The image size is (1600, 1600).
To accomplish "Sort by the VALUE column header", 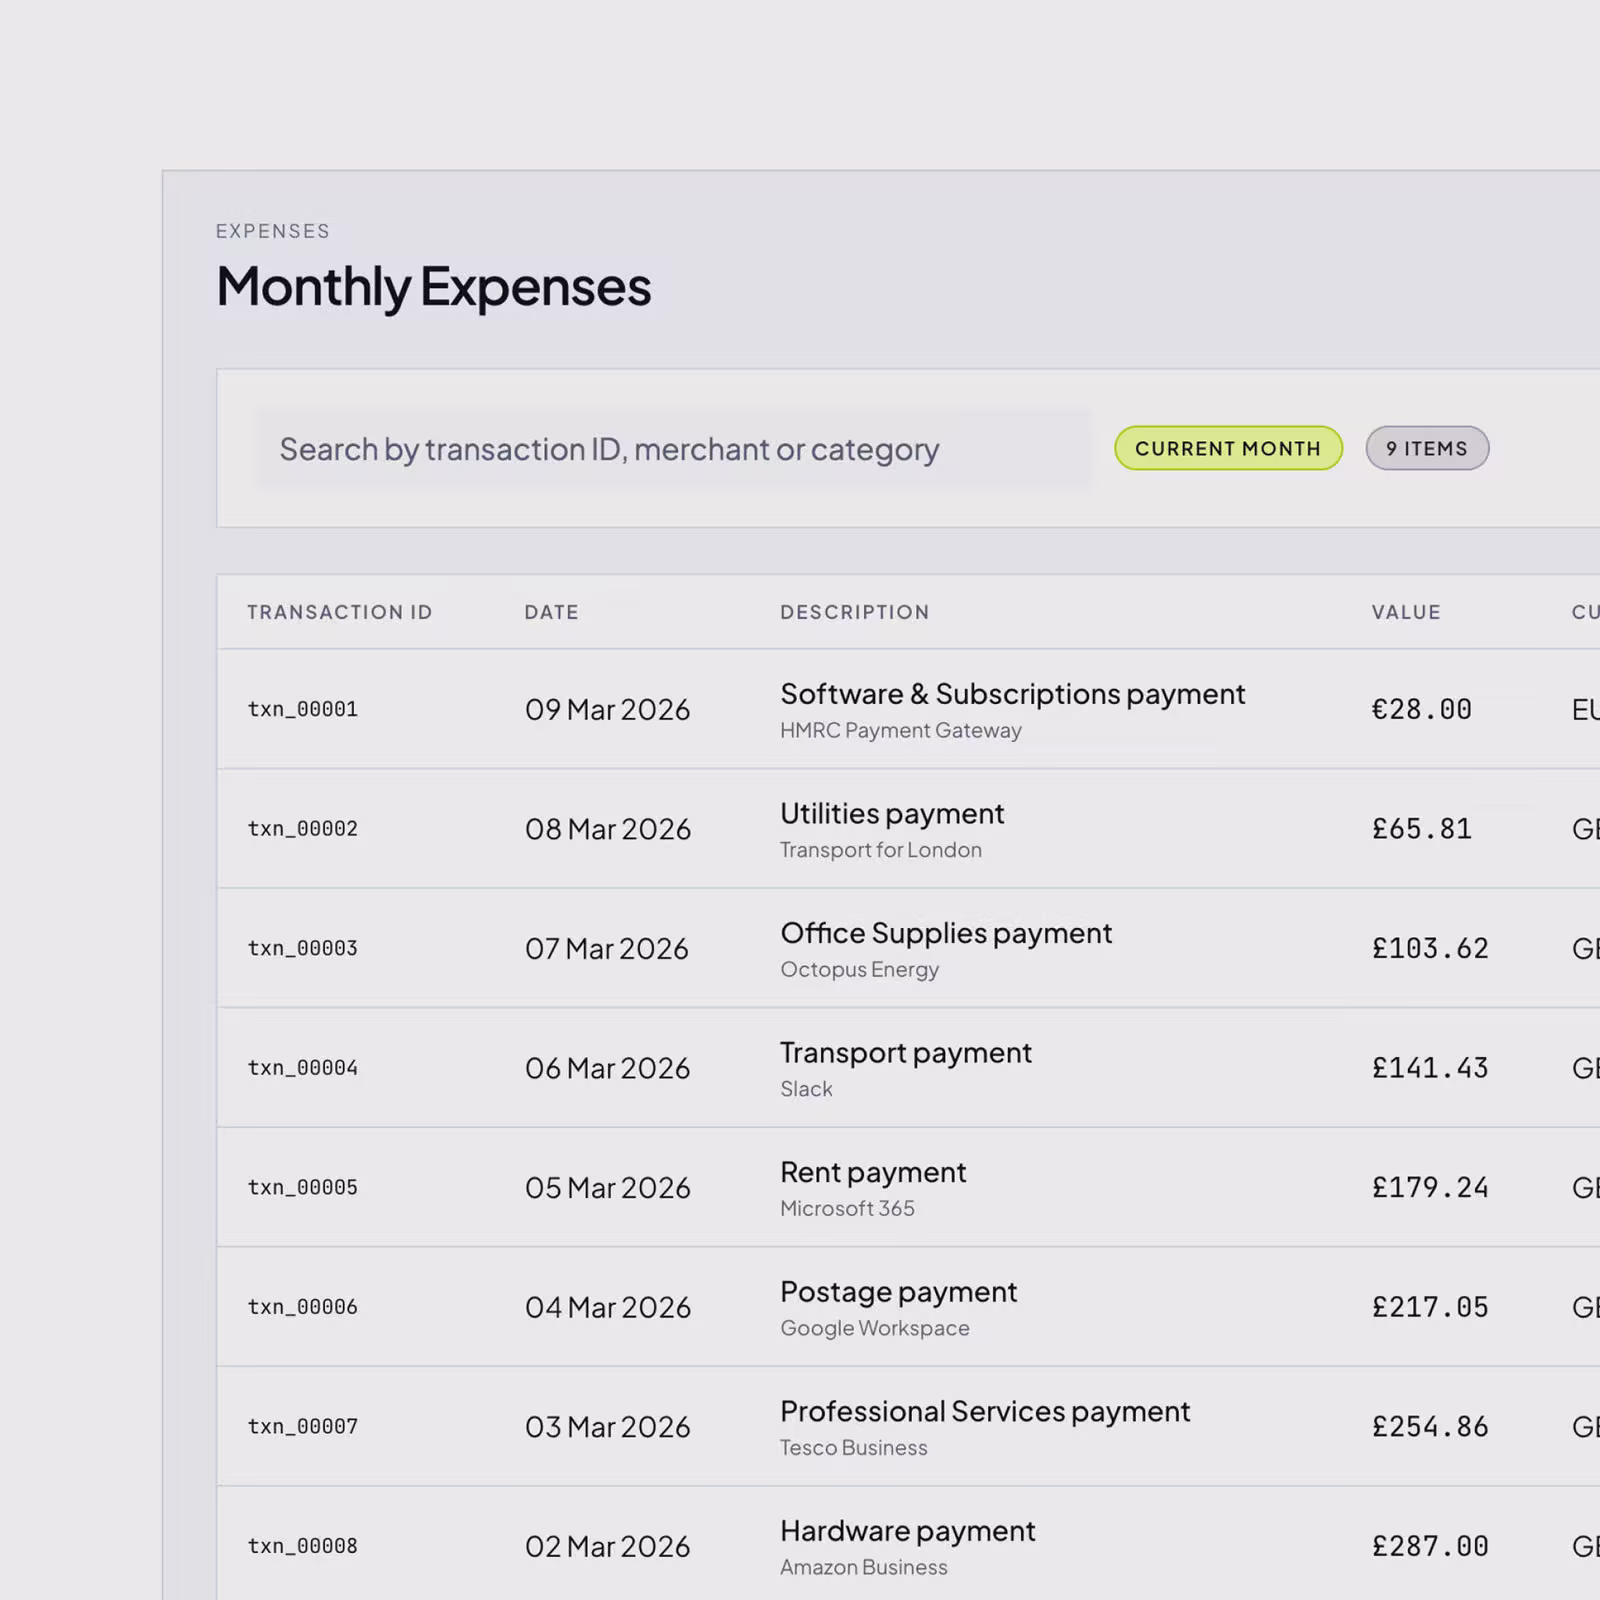I will click(x=1406, y=612).
